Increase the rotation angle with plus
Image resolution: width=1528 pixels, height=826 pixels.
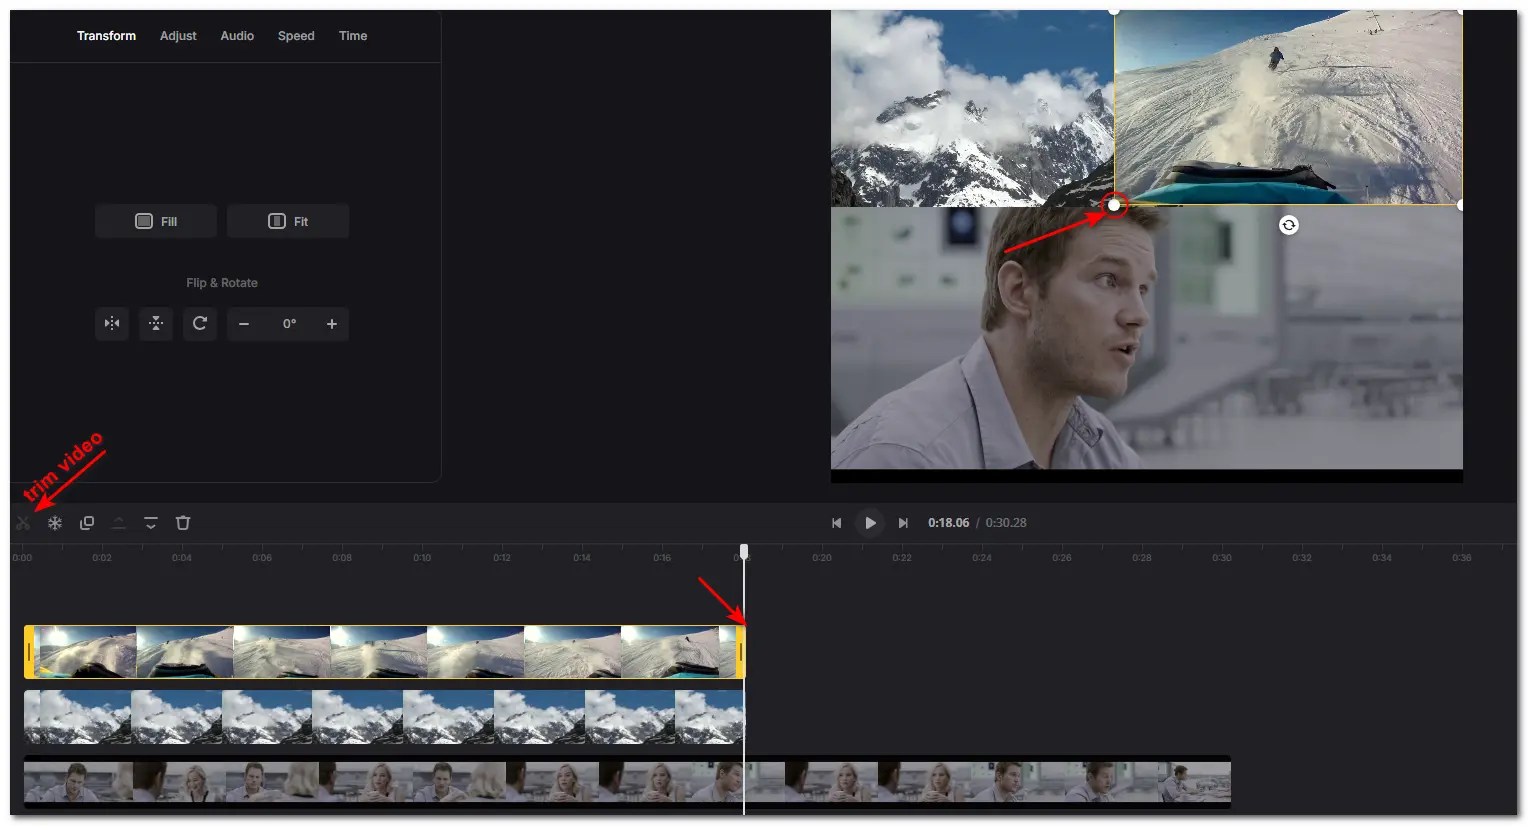332,324
